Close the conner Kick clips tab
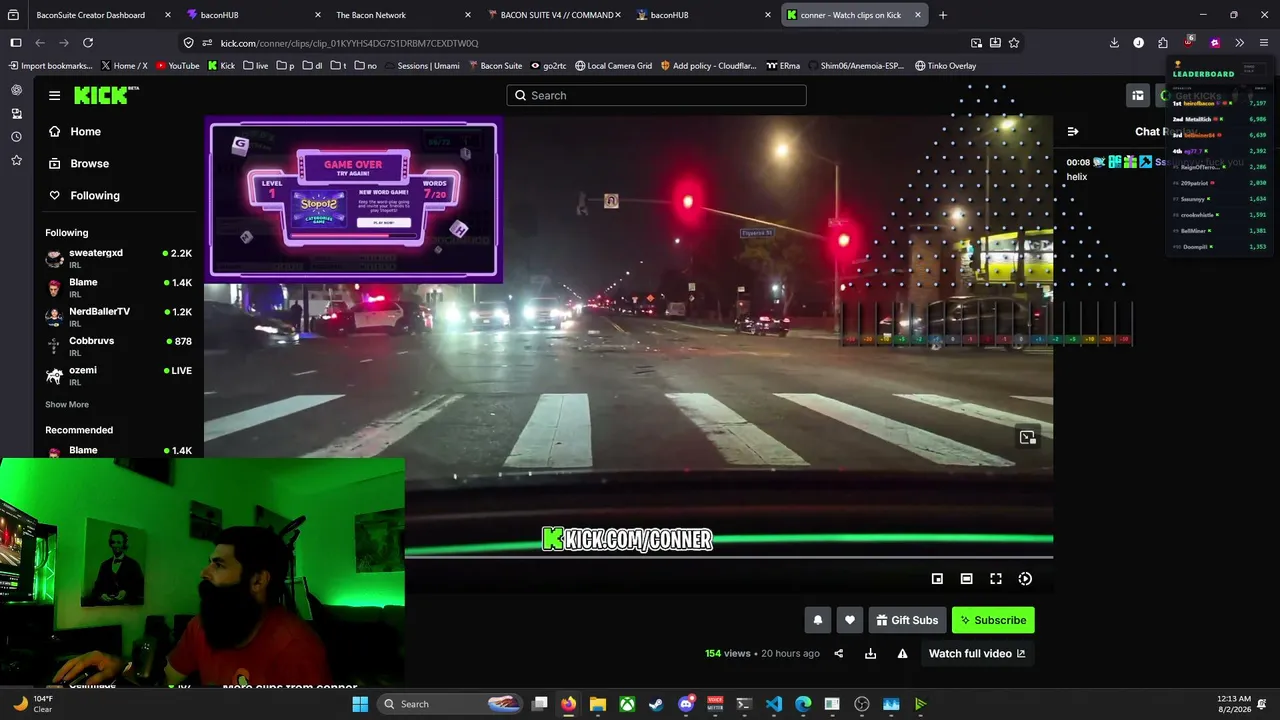 point(918,15)
